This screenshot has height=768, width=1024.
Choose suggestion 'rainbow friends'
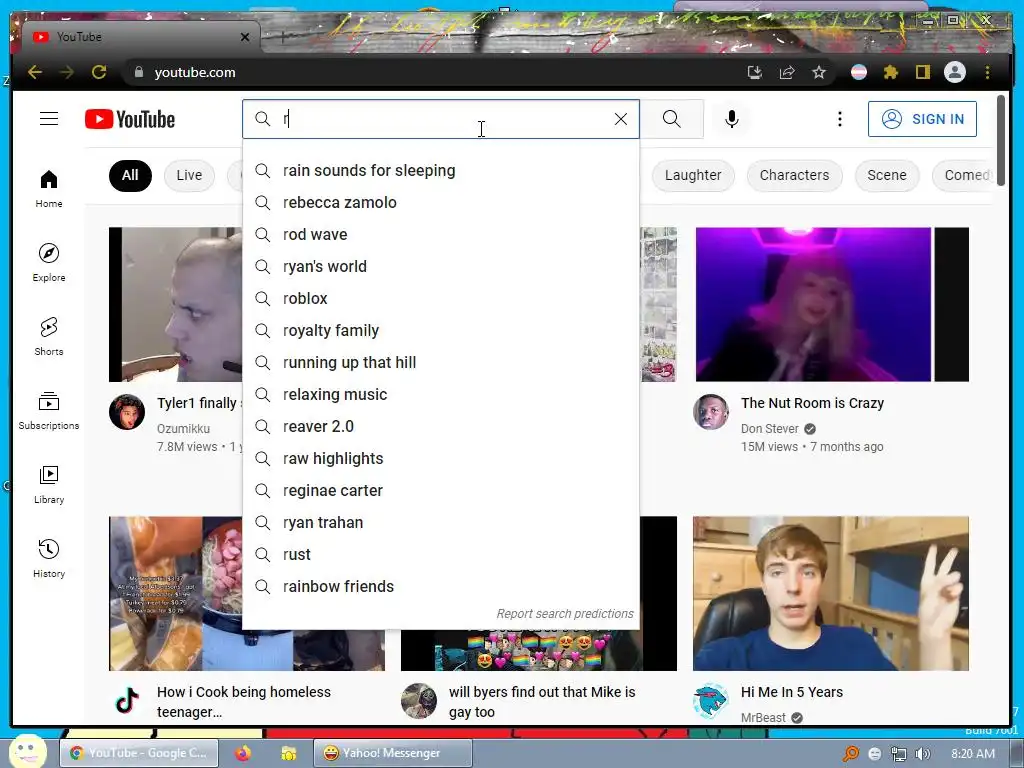click(x=441, y=586)
